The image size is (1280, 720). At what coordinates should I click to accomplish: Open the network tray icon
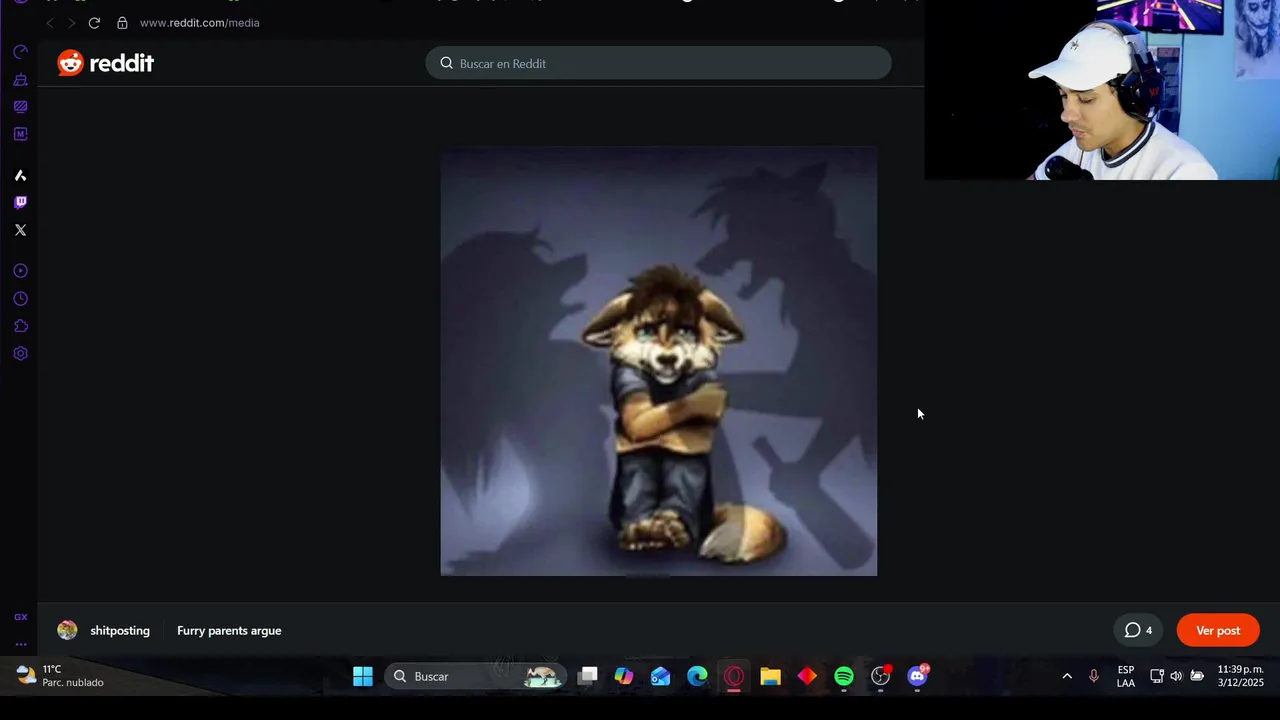pyautogui.click(x=1157, y=677)
